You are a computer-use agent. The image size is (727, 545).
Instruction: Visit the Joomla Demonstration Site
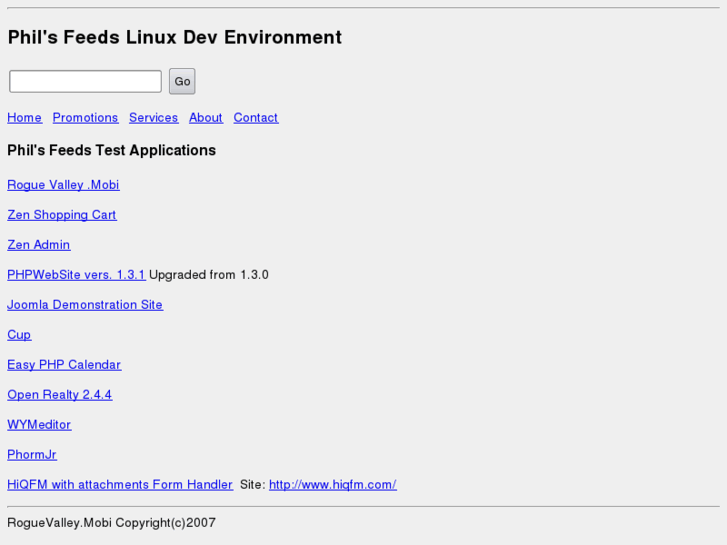pyautogui.click(x=85, y=305)
